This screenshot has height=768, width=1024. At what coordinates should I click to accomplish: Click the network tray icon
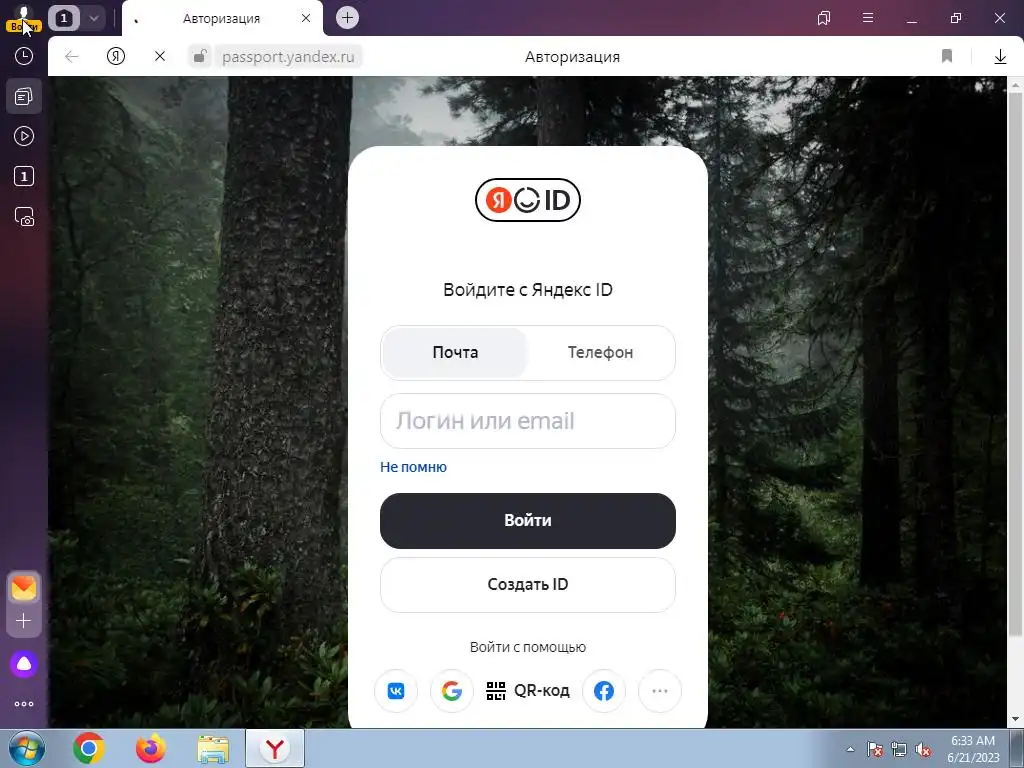pos(899,749)
